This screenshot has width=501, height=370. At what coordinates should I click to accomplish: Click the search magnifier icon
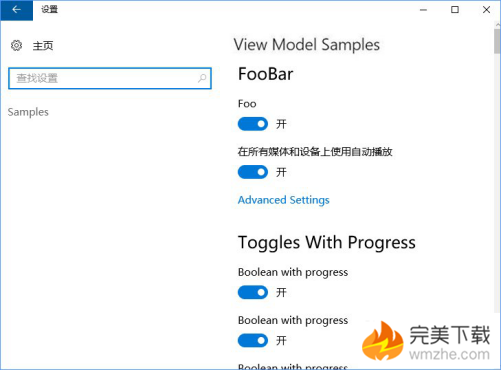point(202,78)
